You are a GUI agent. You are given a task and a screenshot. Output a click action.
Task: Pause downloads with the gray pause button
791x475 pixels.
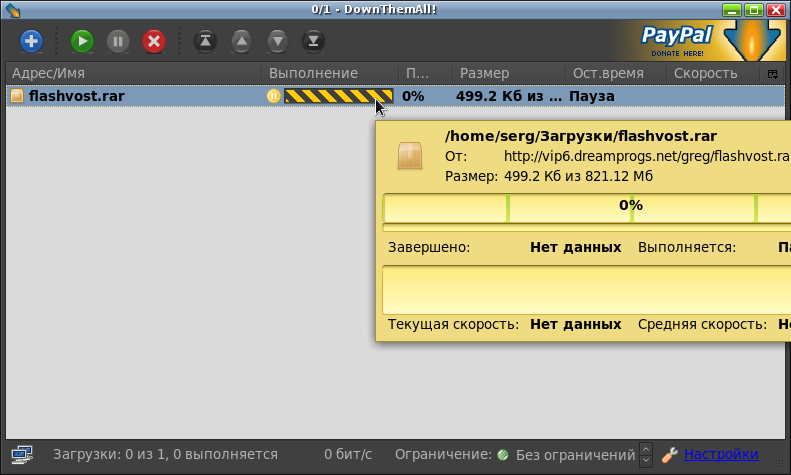[118, 41]
